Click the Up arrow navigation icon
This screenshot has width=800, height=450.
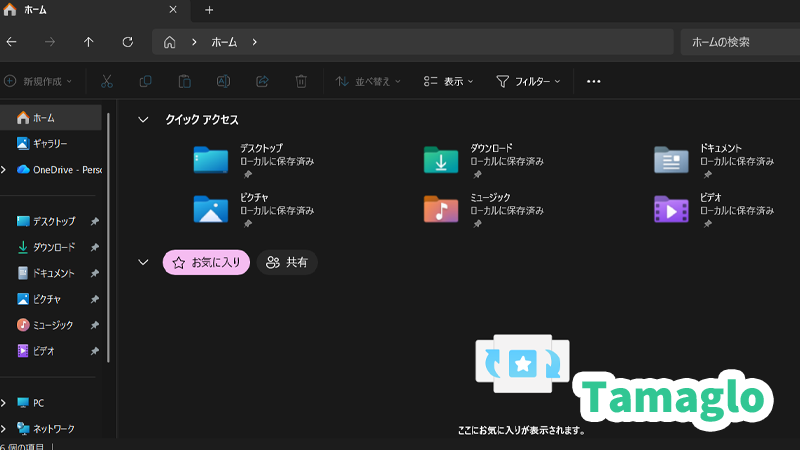[x=89, y=42]
